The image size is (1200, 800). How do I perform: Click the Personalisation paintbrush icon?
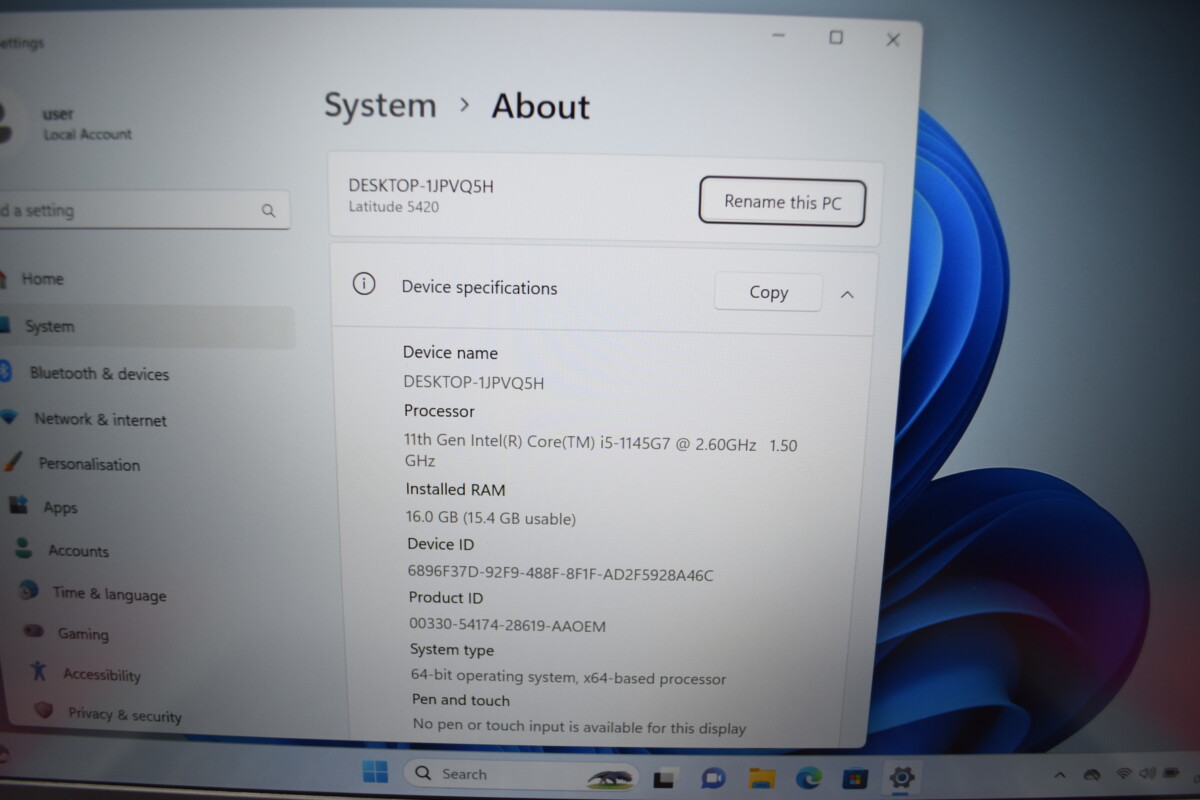click(x=13, y=462)
